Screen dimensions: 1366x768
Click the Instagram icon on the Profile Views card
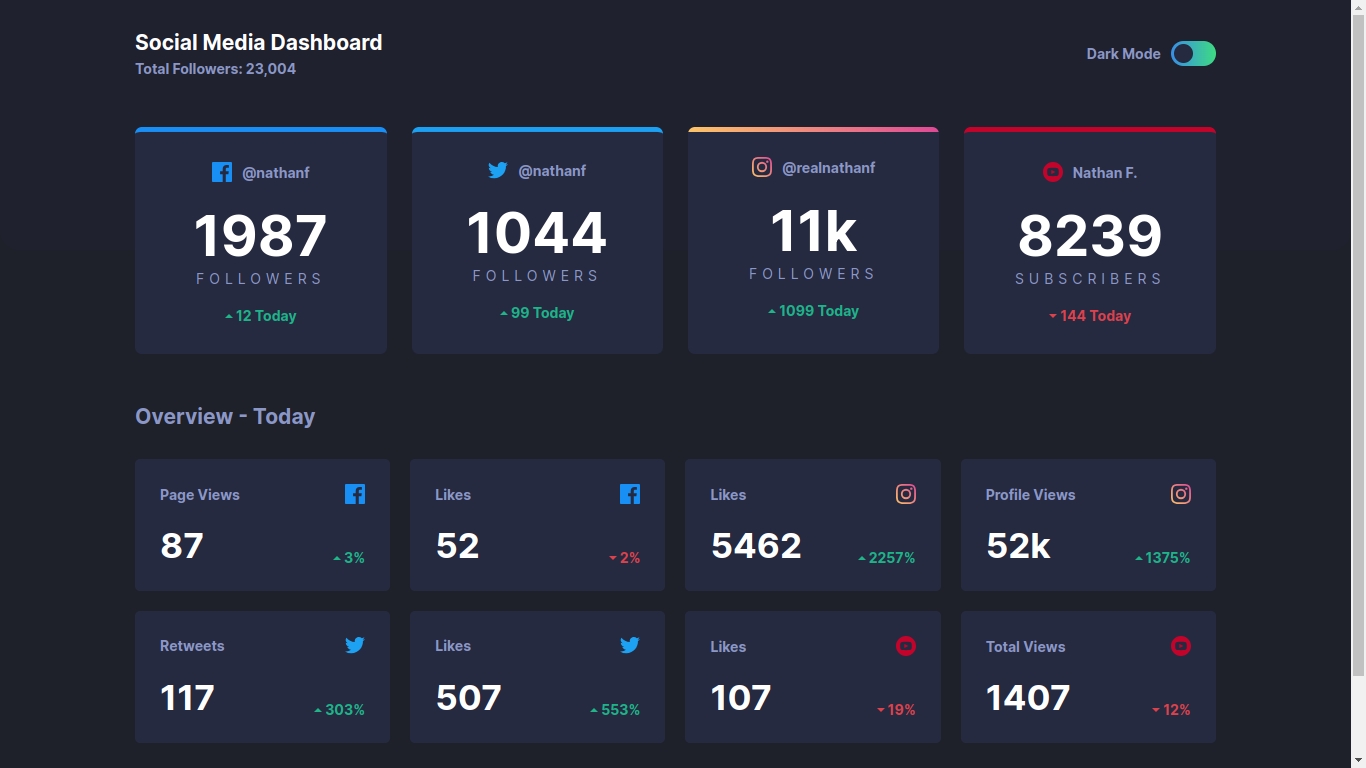(x=1180, y=493)
